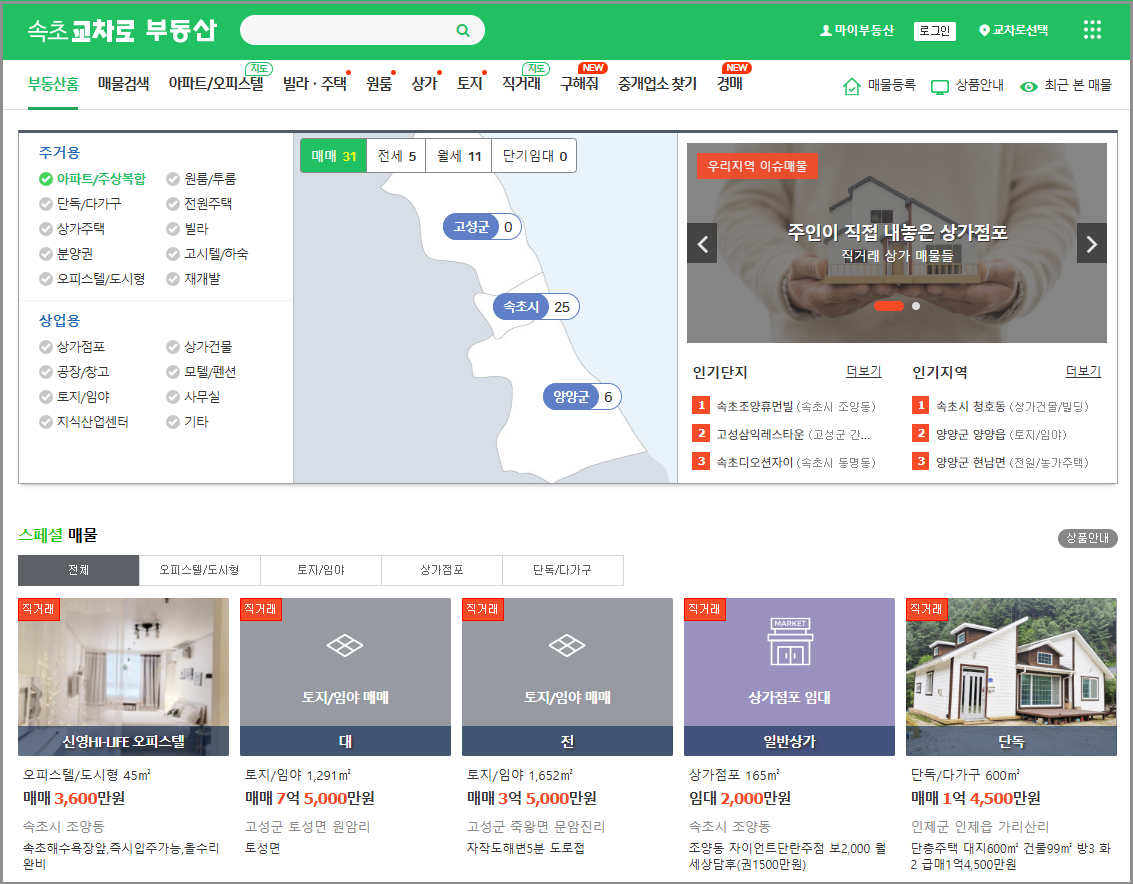Advance the banner with the right arrow
1133x884 pixels.
coord(1090,243)
